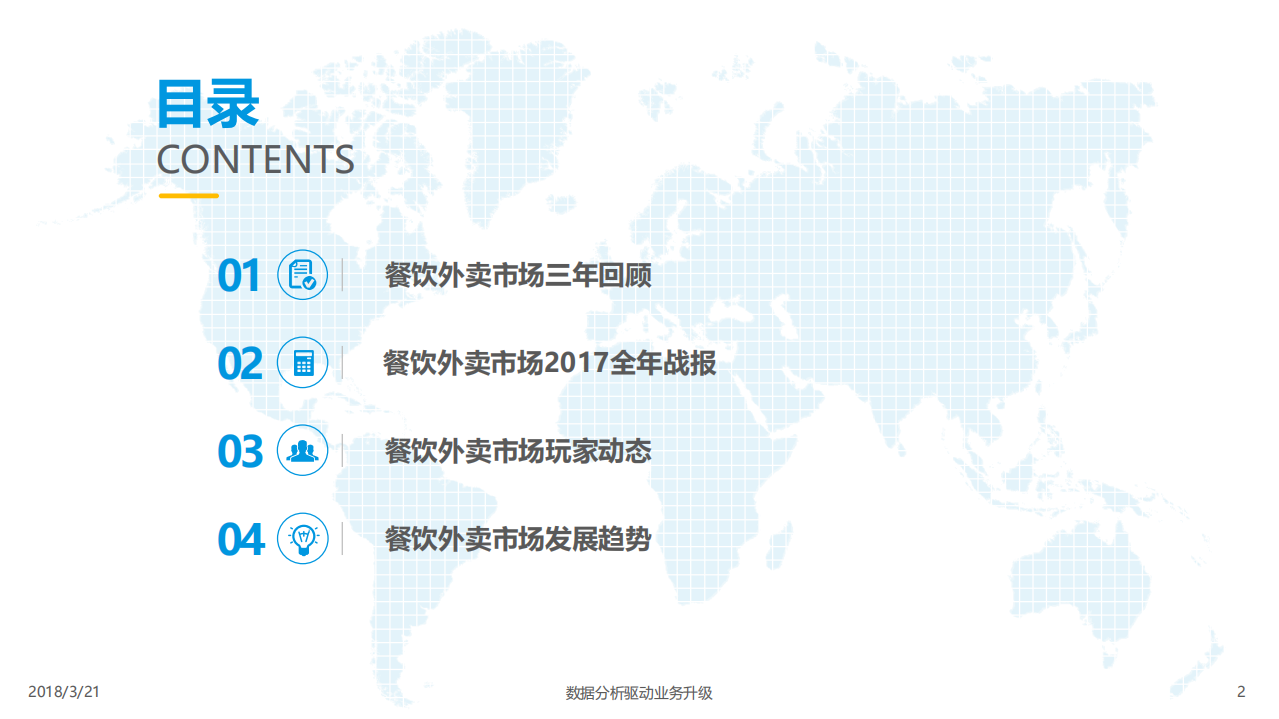
Task: Click the document checklist icon beside 01
Action: tap(303, 275)
